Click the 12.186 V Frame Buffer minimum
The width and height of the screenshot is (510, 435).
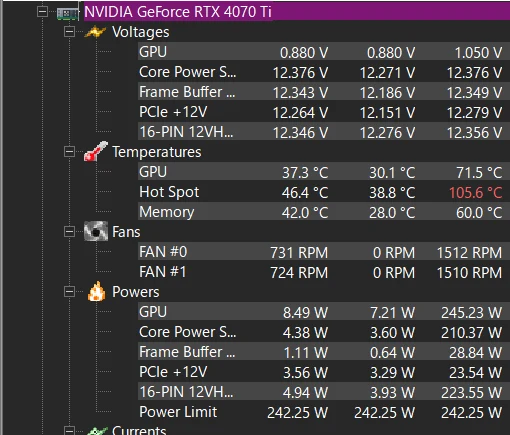388,93
